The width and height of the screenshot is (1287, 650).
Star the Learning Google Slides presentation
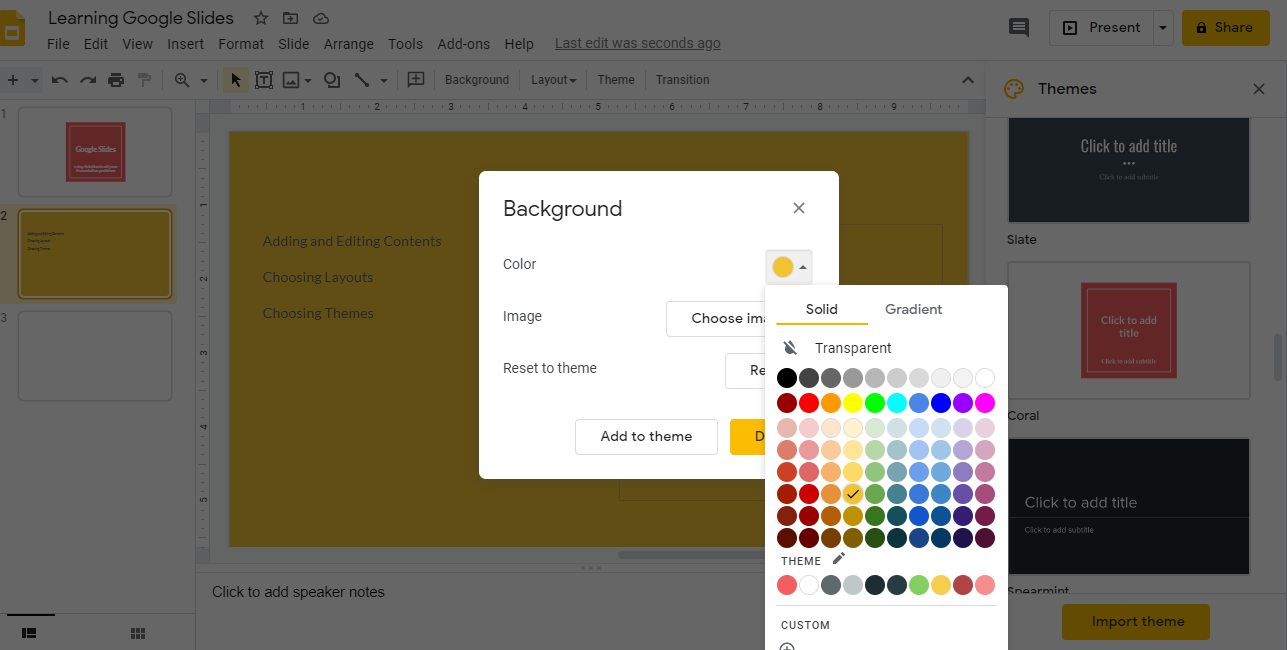261,18
